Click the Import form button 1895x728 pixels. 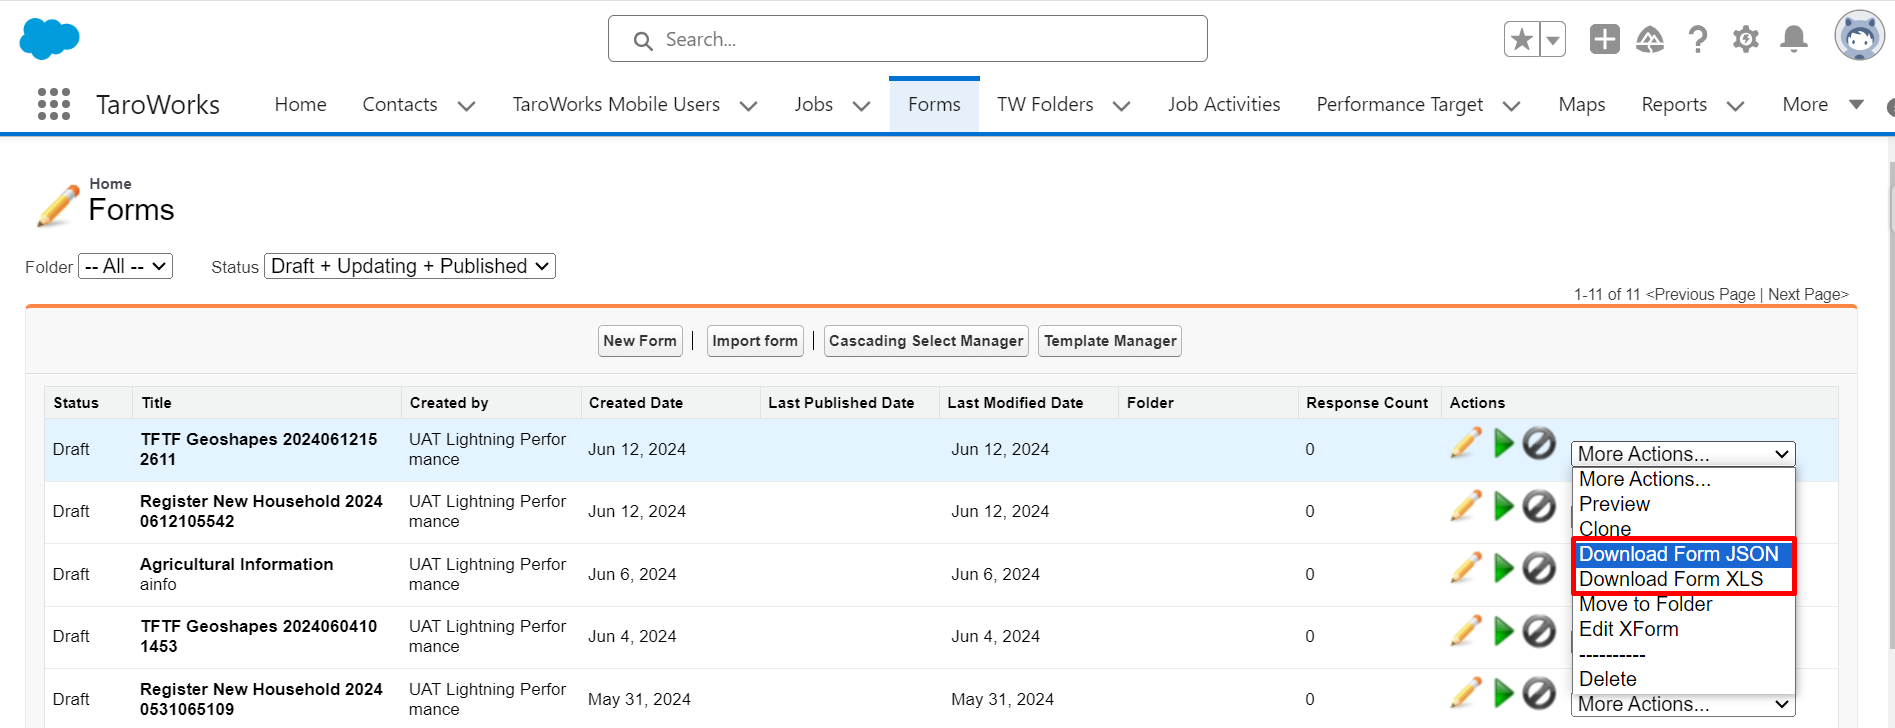point(755,341)
